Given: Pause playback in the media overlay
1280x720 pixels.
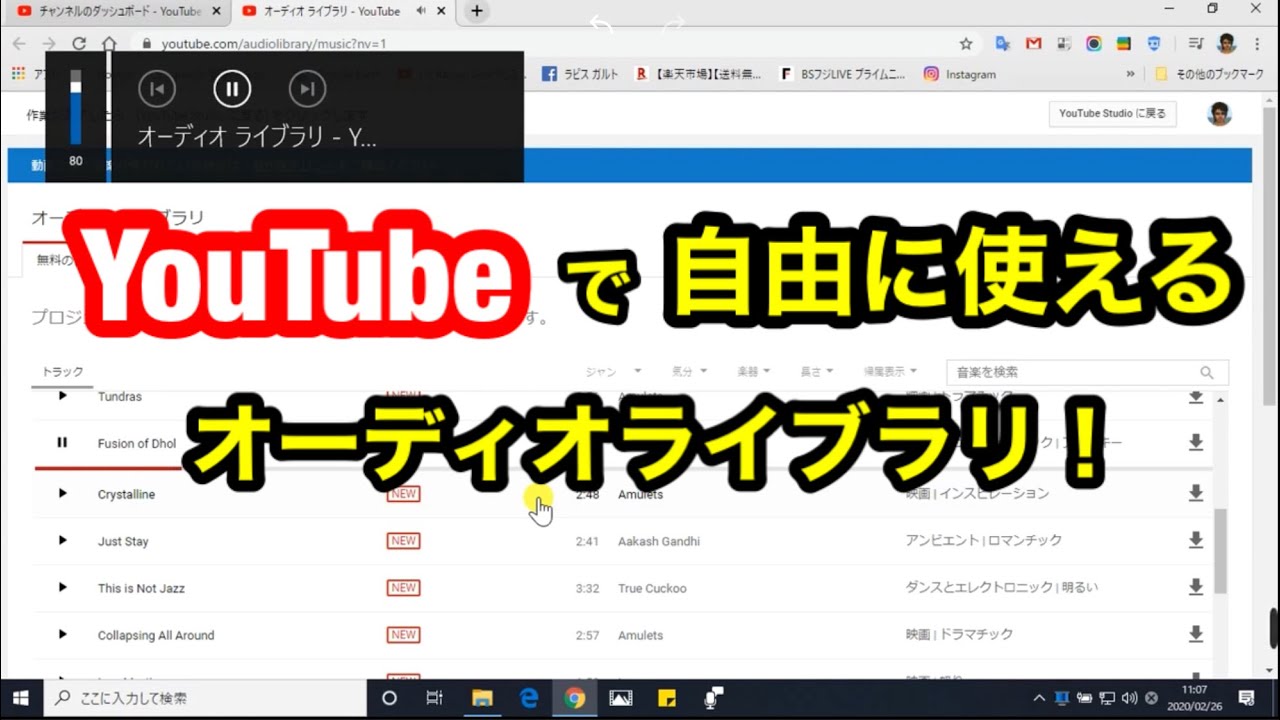Looking at the screenshot, I should point(232,89).
